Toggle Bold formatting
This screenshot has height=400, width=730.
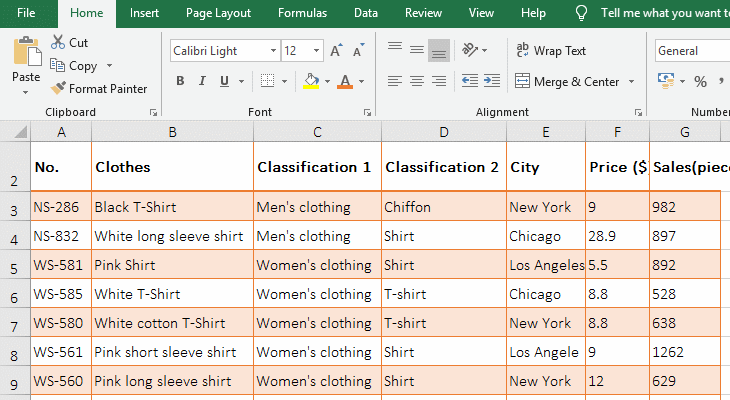180,81
